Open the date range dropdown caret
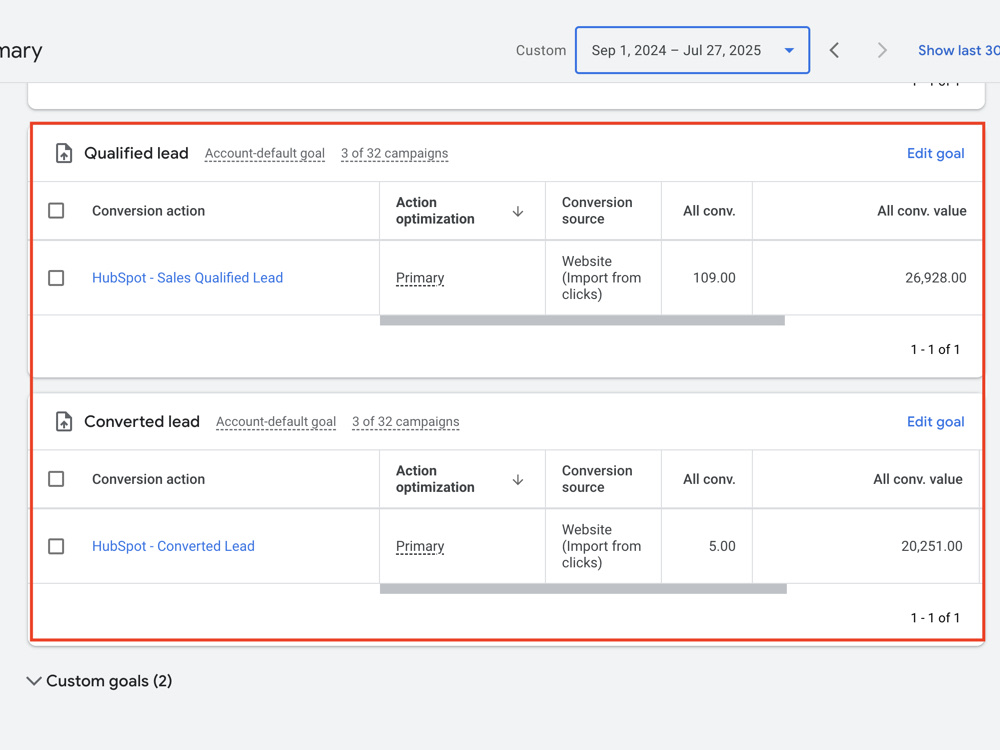The width and height of the screenshot is (1000, 750). 789,50
